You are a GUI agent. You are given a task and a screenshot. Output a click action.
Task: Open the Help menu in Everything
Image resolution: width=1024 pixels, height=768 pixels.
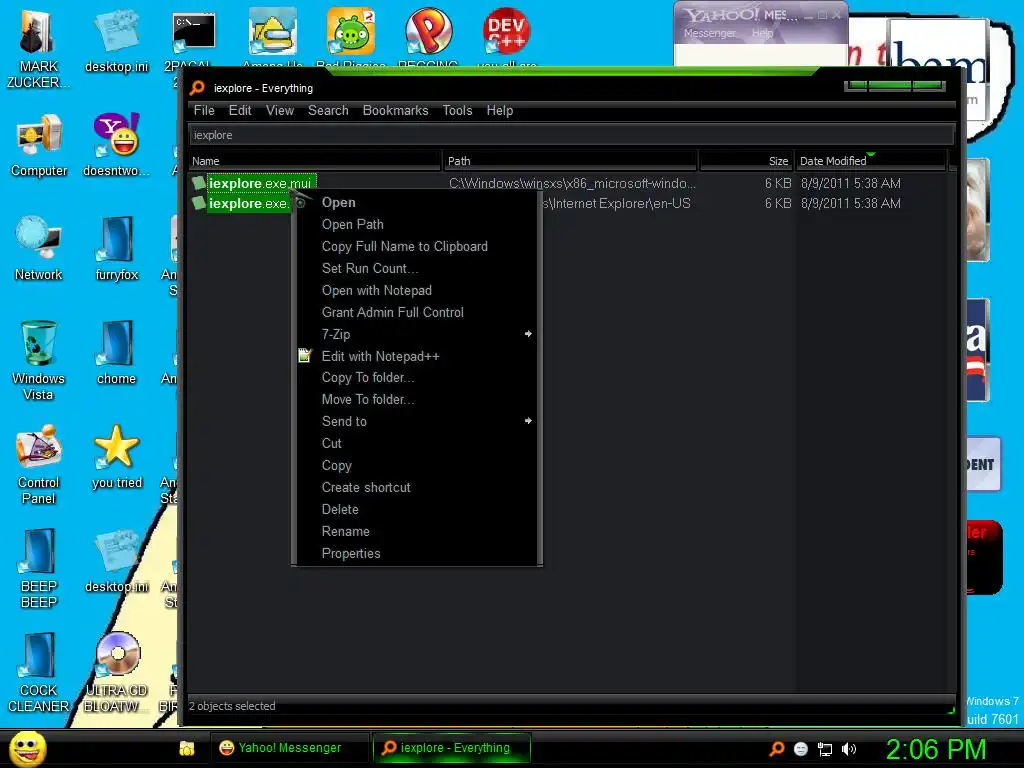[x=500, y=110]
